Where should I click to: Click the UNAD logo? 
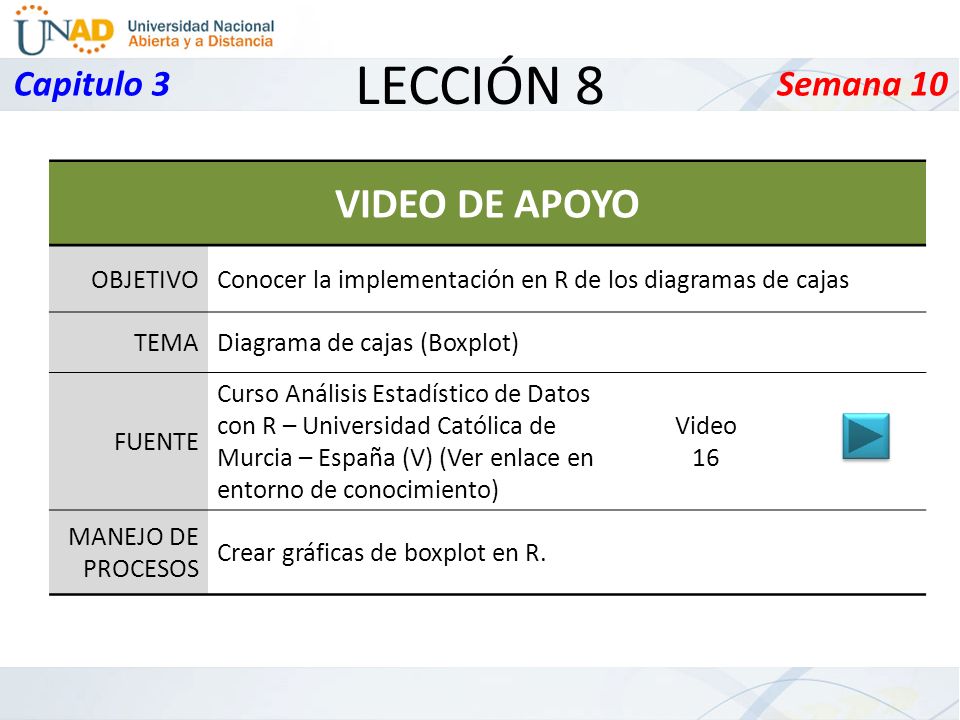[x=64, y=29]
